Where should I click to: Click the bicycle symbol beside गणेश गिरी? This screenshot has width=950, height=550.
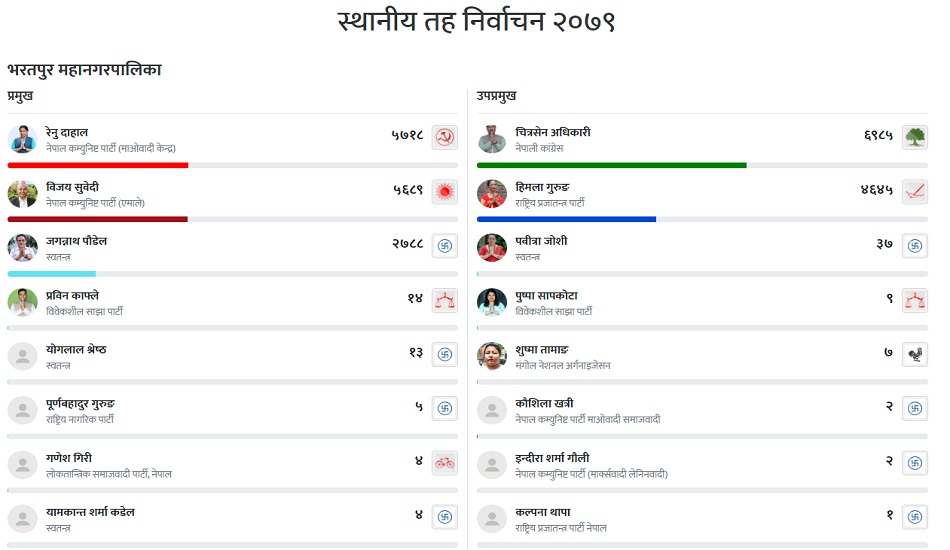coord(444,463)
